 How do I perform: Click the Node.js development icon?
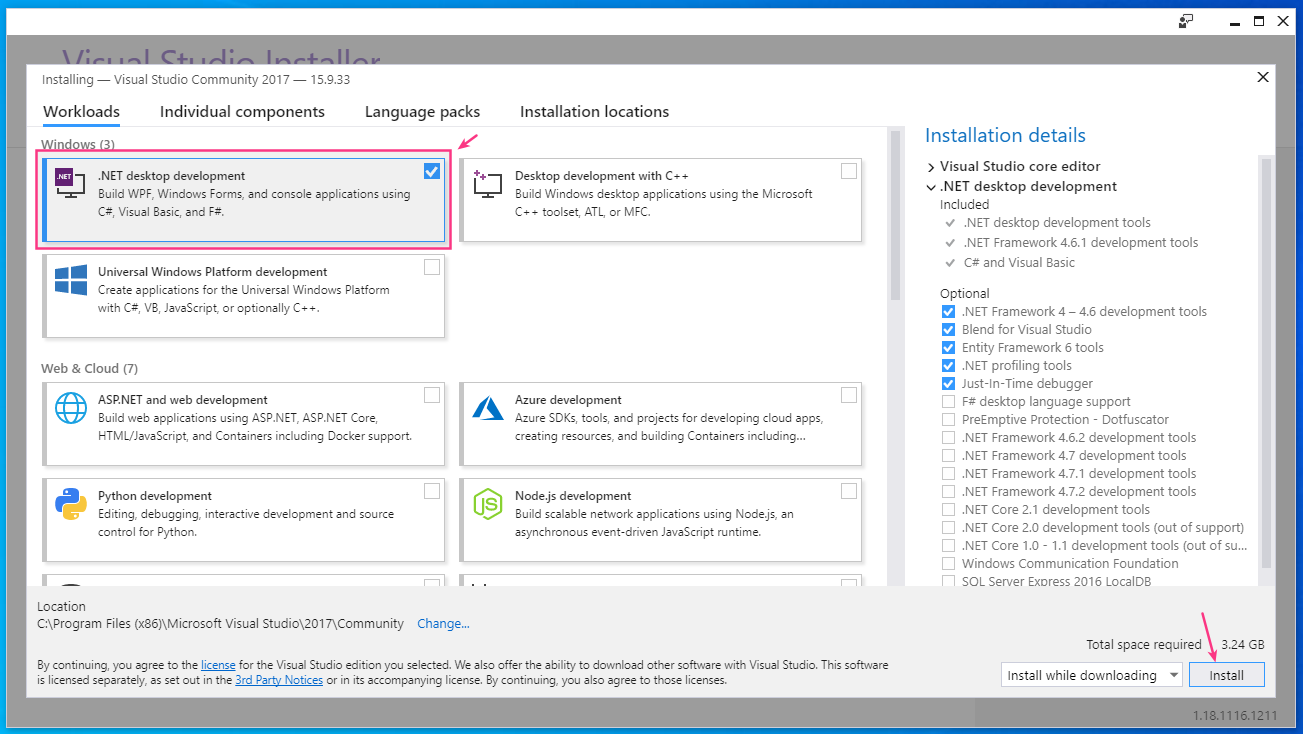click(x=487, y=503)
